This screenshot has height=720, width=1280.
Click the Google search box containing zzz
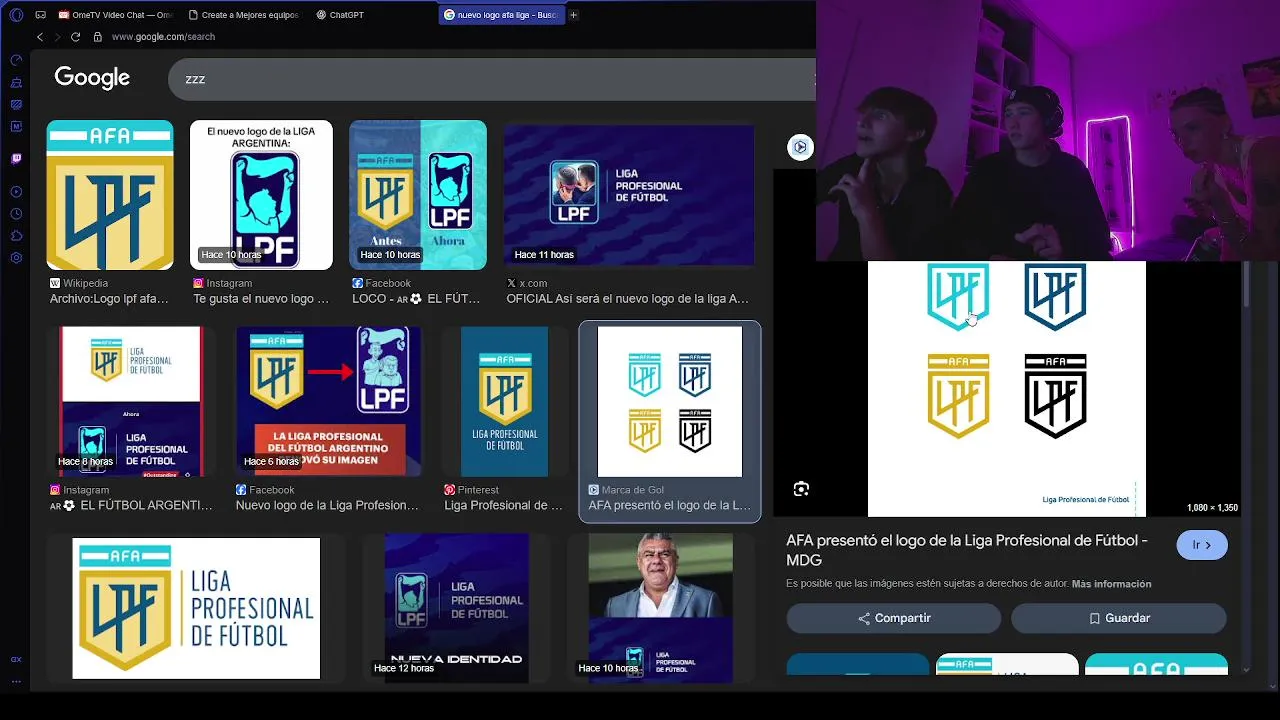tap(492, 79)
